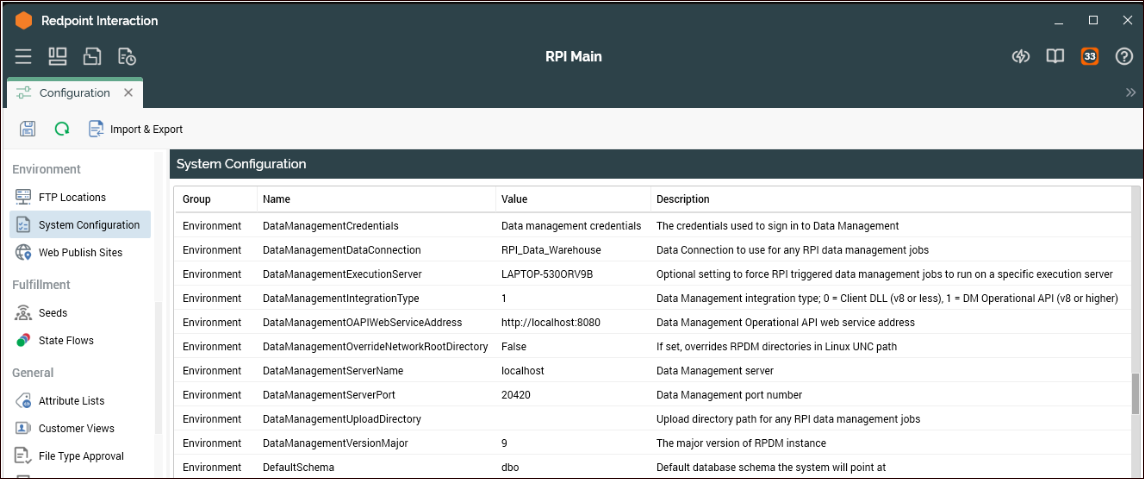This screenshot has width=1144, height=479.
Task: Select FTP Locations in the sidebar
Action: tap(72, 197)
